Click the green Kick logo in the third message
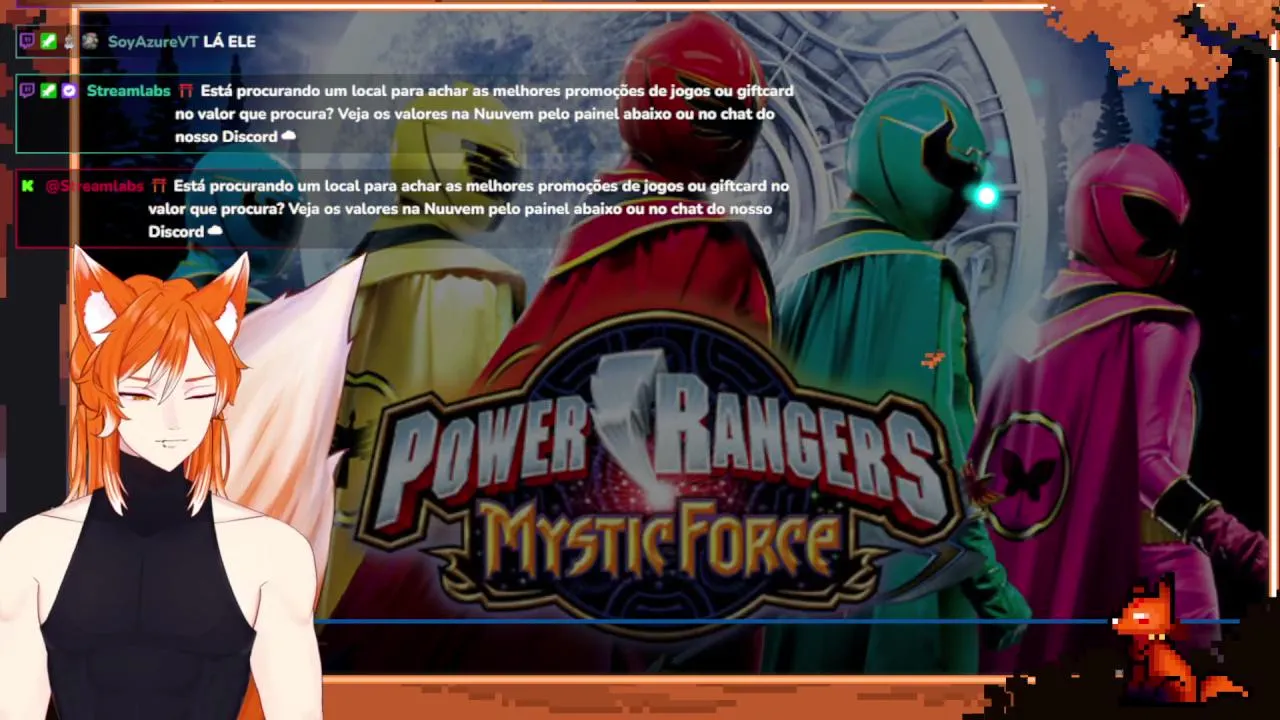Viewport: 1280px width, 720px height. (28, 186)
